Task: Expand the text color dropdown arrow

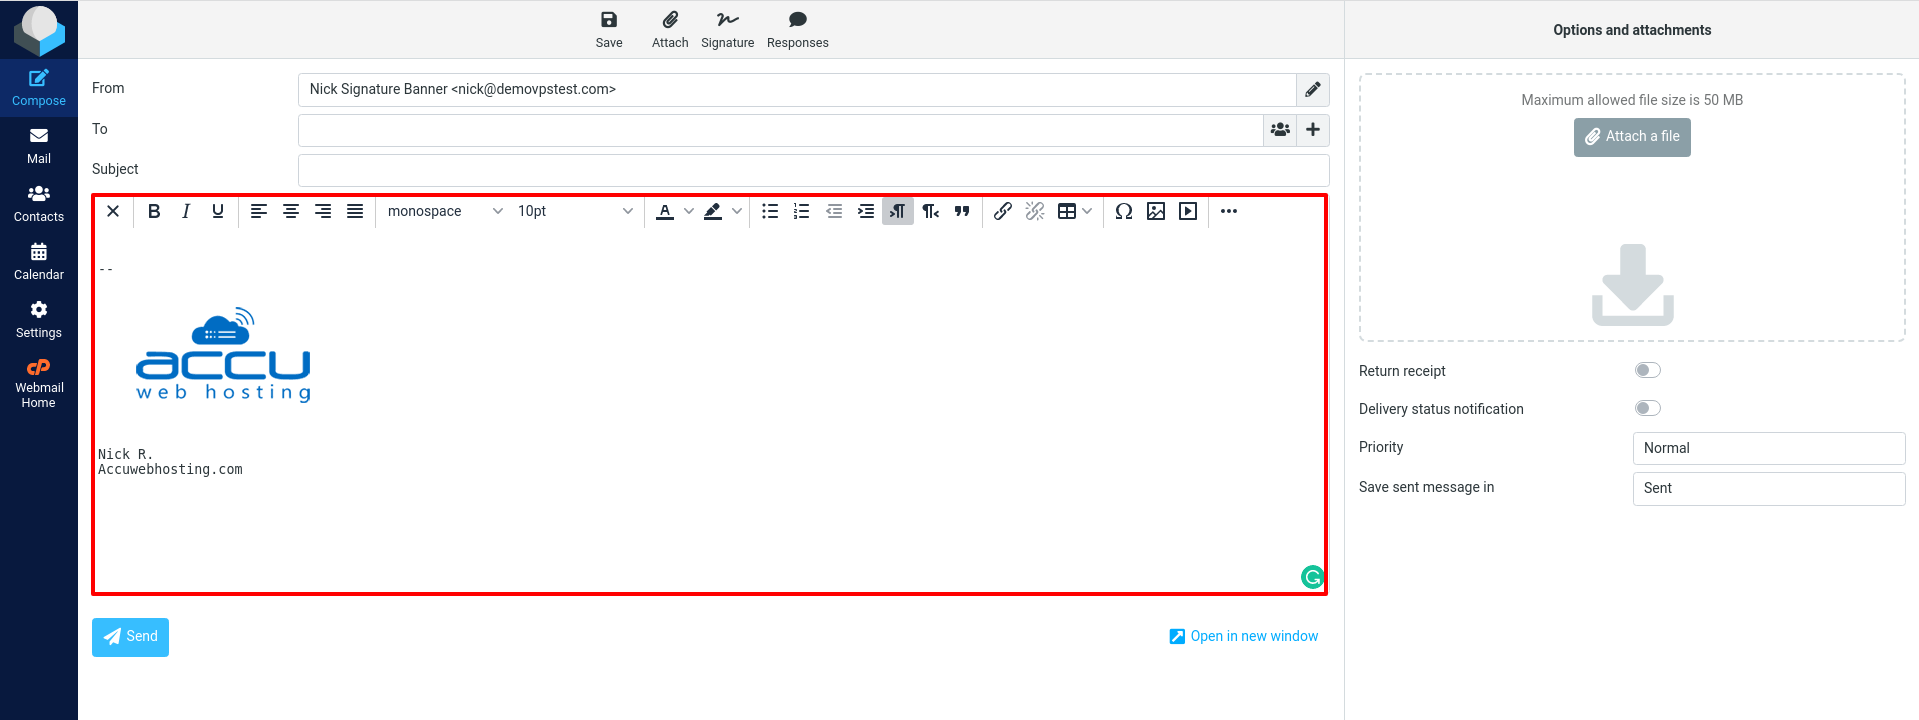Action: point(689,211)
